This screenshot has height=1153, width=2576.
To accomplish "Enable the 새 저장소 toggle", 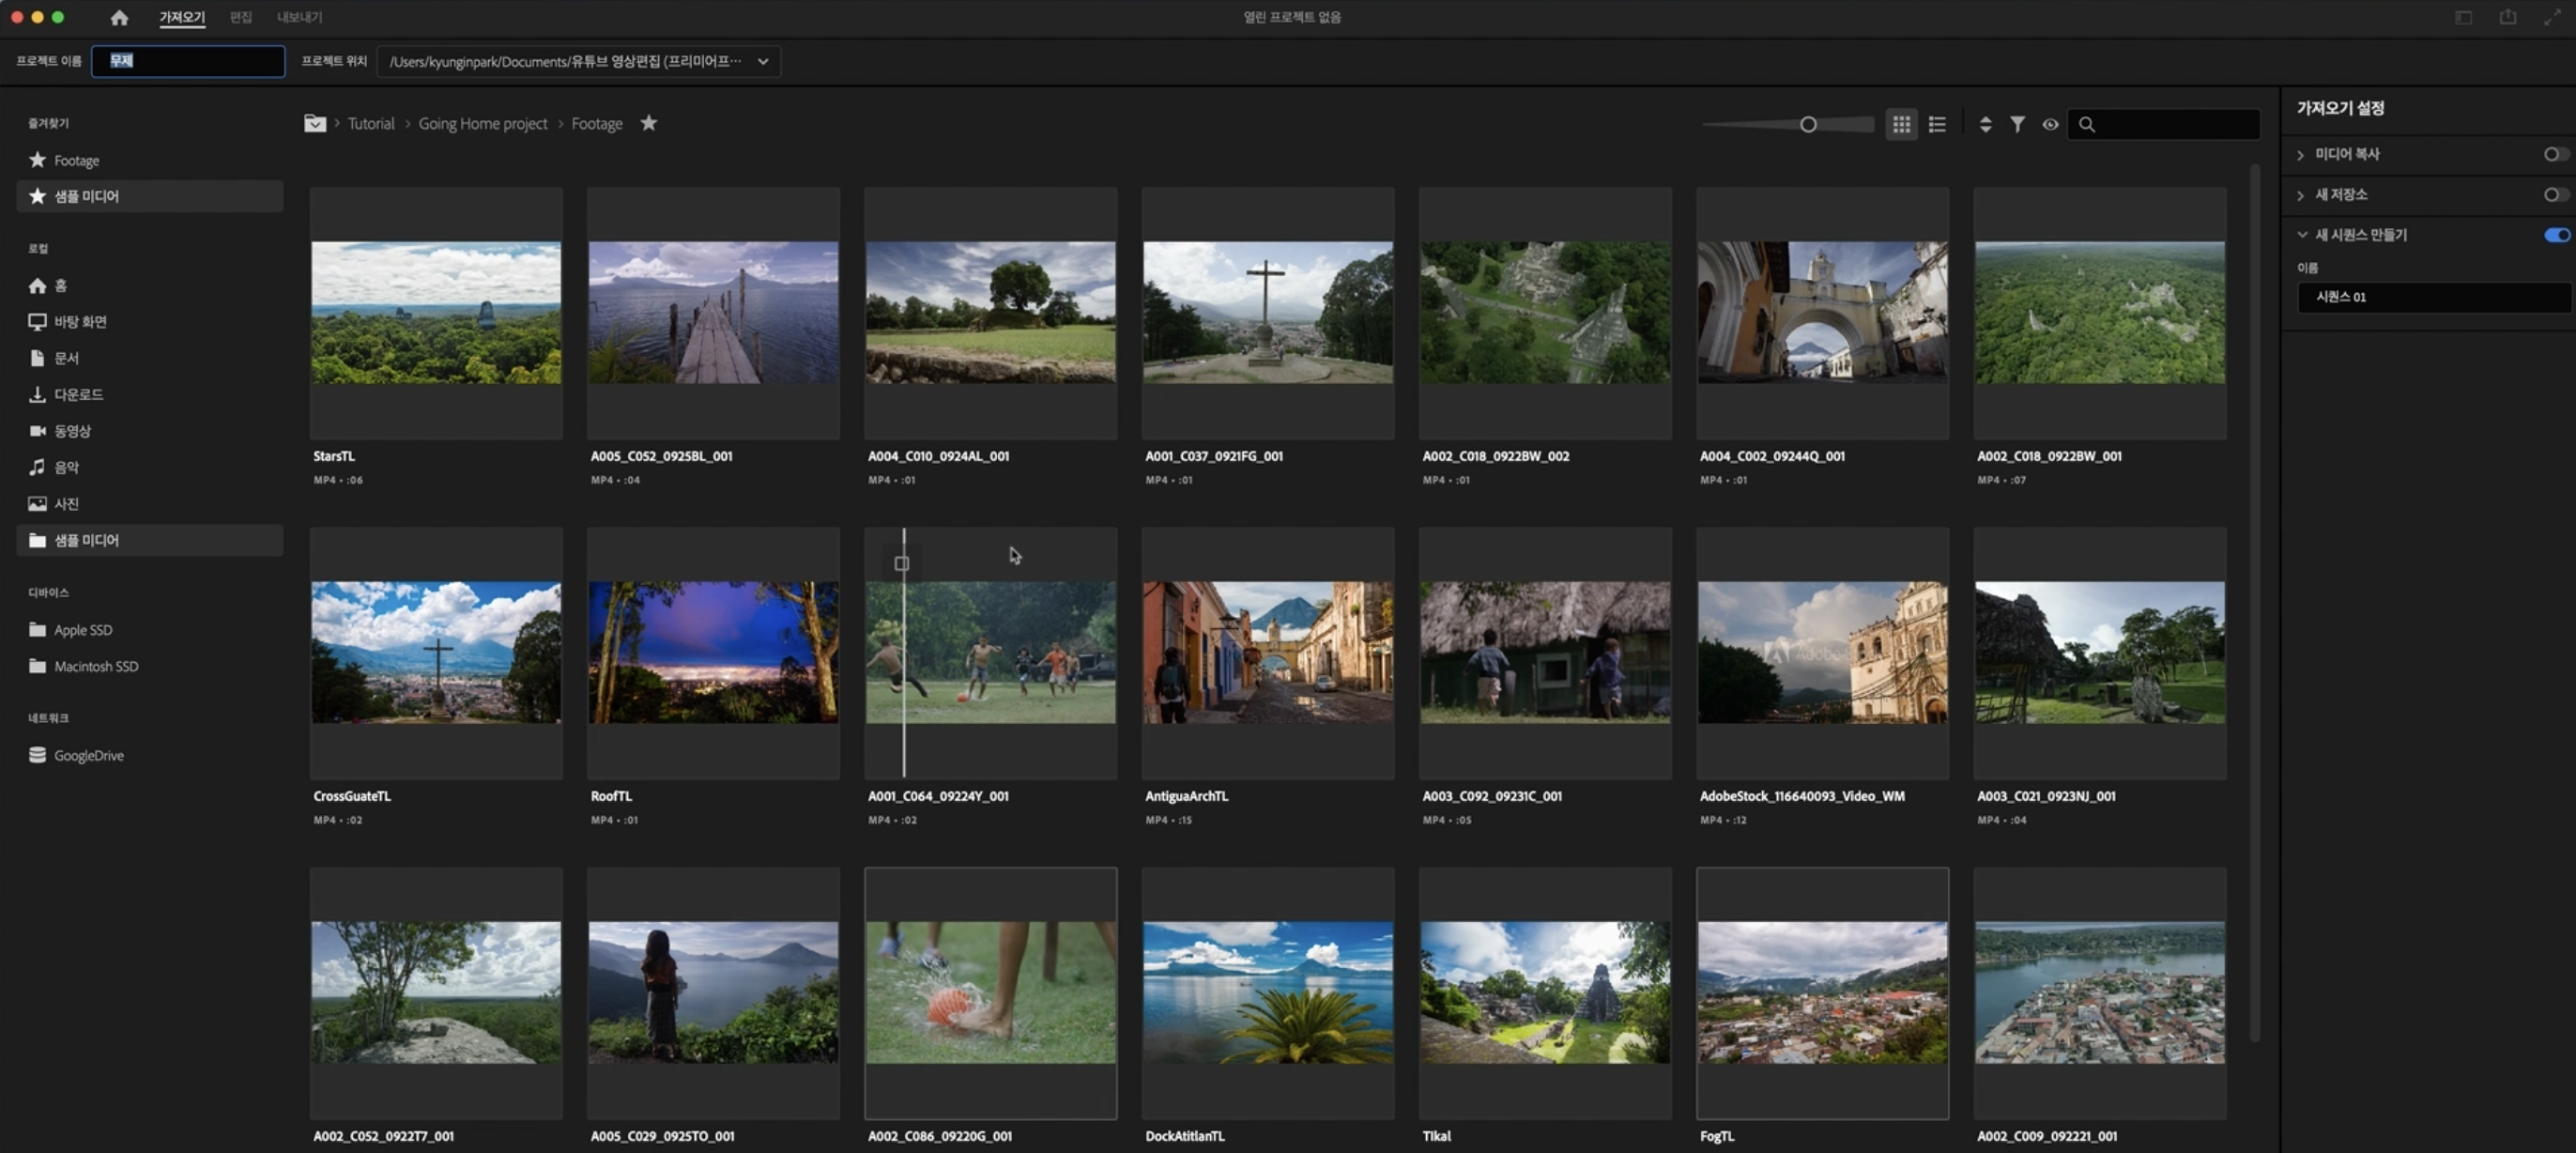I will click(2554, 194).
